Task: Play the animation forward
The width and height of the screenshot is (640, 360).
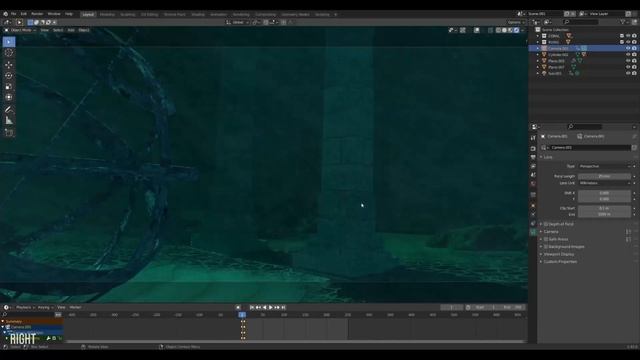Action: point(270,307)
